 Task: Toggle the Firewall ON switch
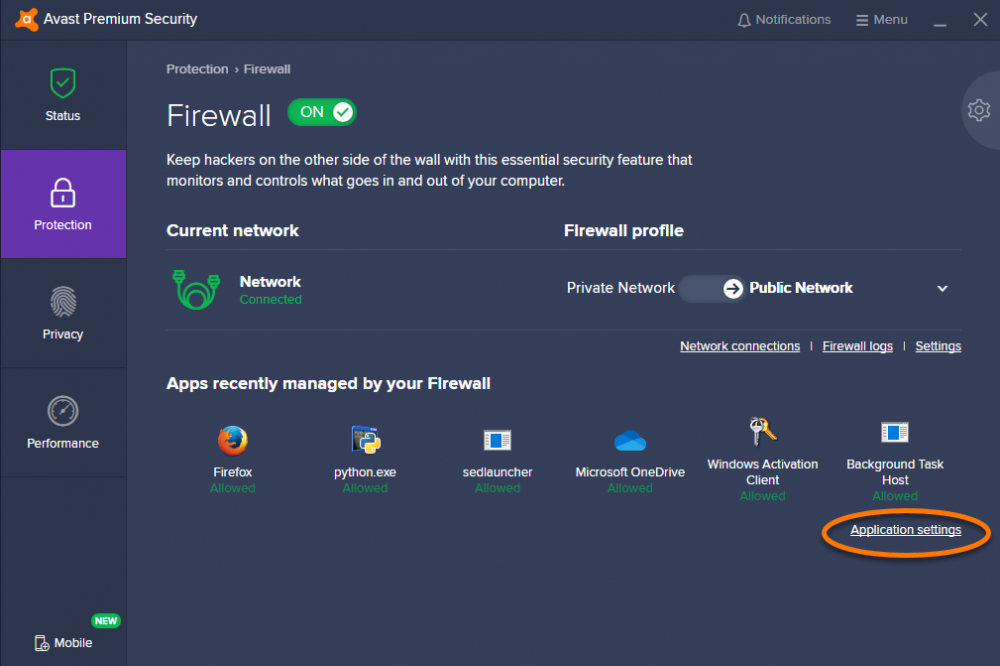(321, 112)
